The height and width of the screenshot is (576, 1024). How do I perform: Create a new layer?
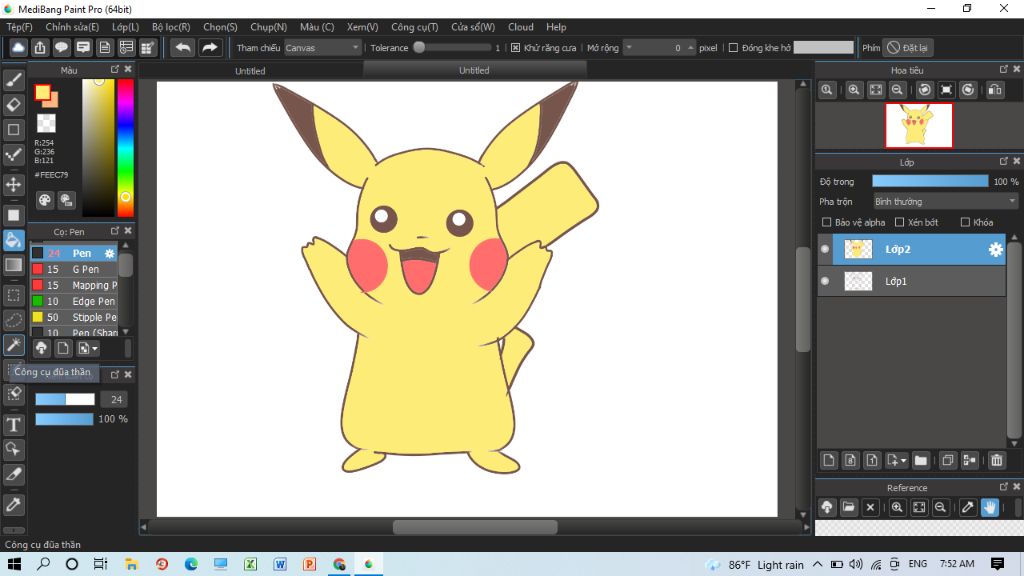coord(829,460)
